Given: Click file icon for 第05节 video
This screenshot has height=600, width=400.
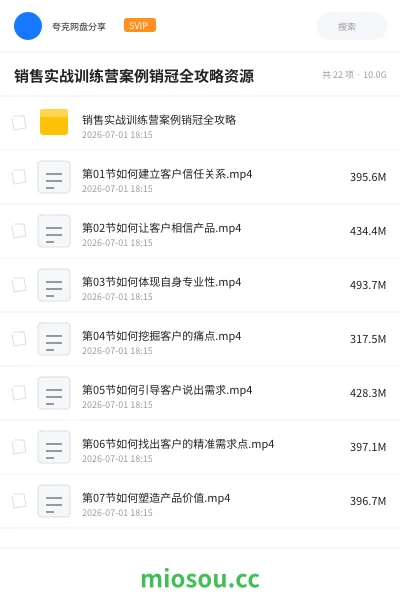Looking at the screenshot, I should click(x=54, y=393).
